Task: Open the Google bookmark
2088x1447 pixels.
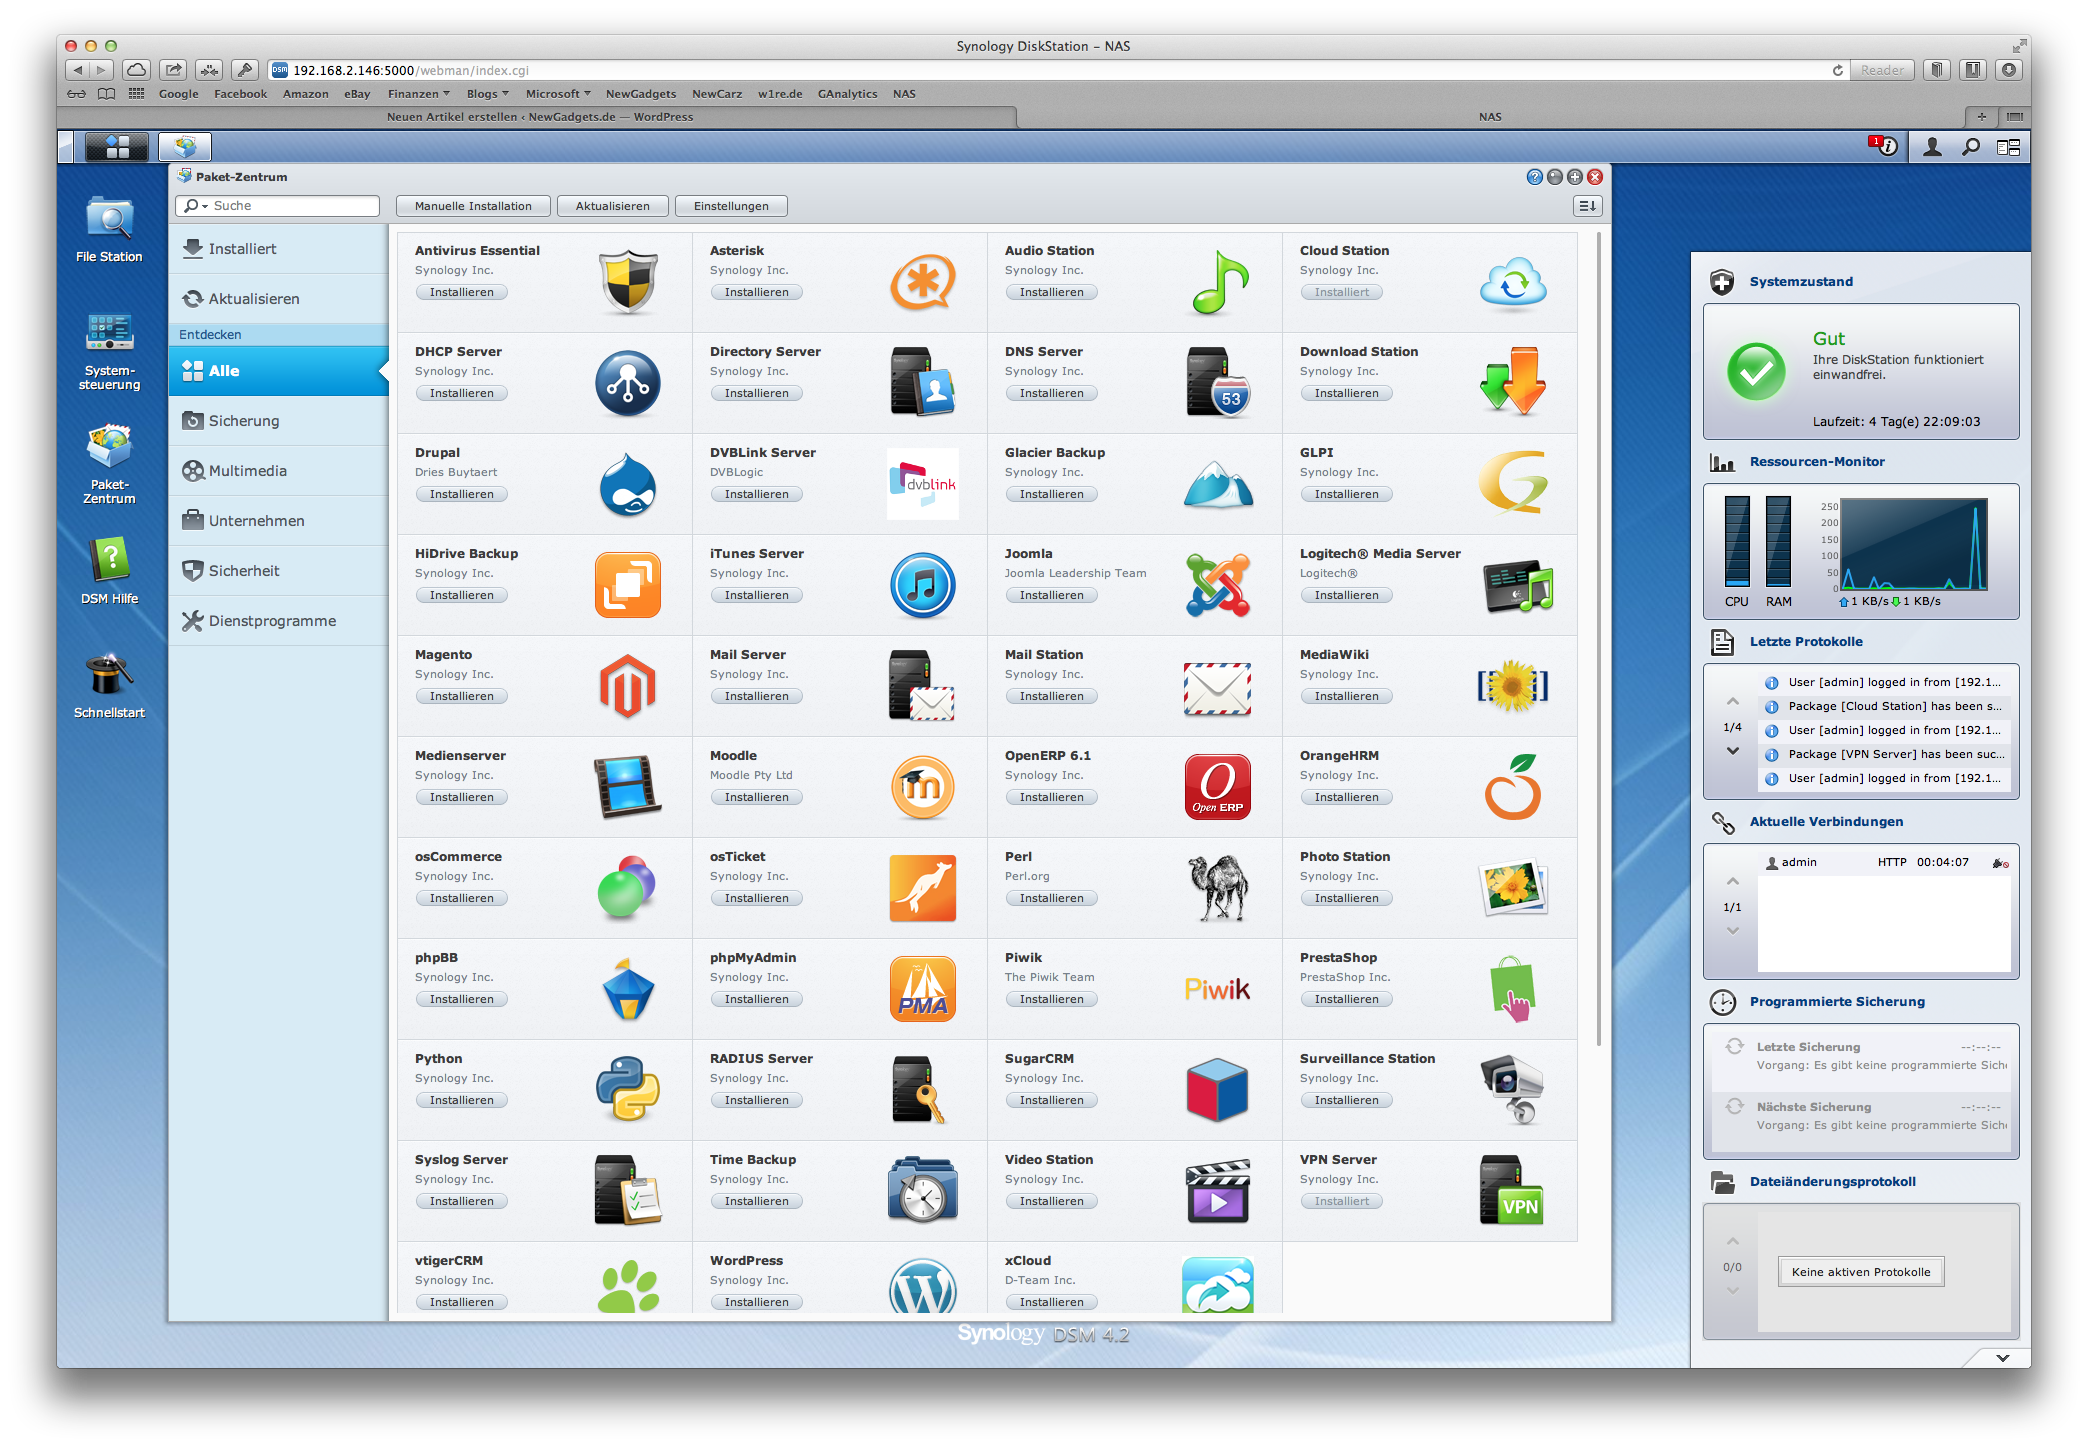Action: 178,94
